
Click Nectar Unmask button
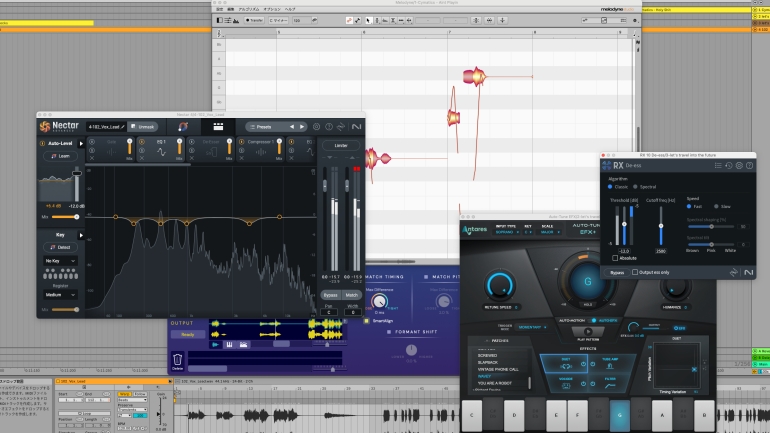coord(143,127)
